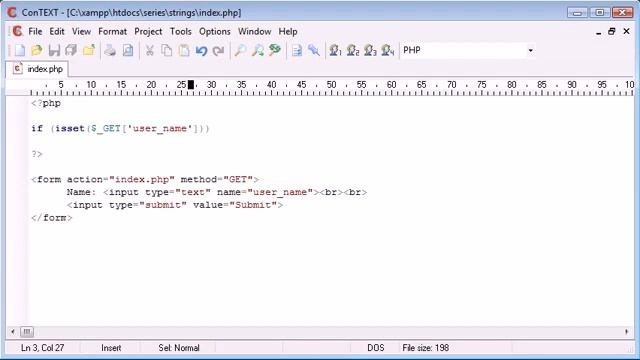The height and width of the screenshot is (360, 640).
Task: Click the Find Next toolbar icon
Action: coord(258,51)
